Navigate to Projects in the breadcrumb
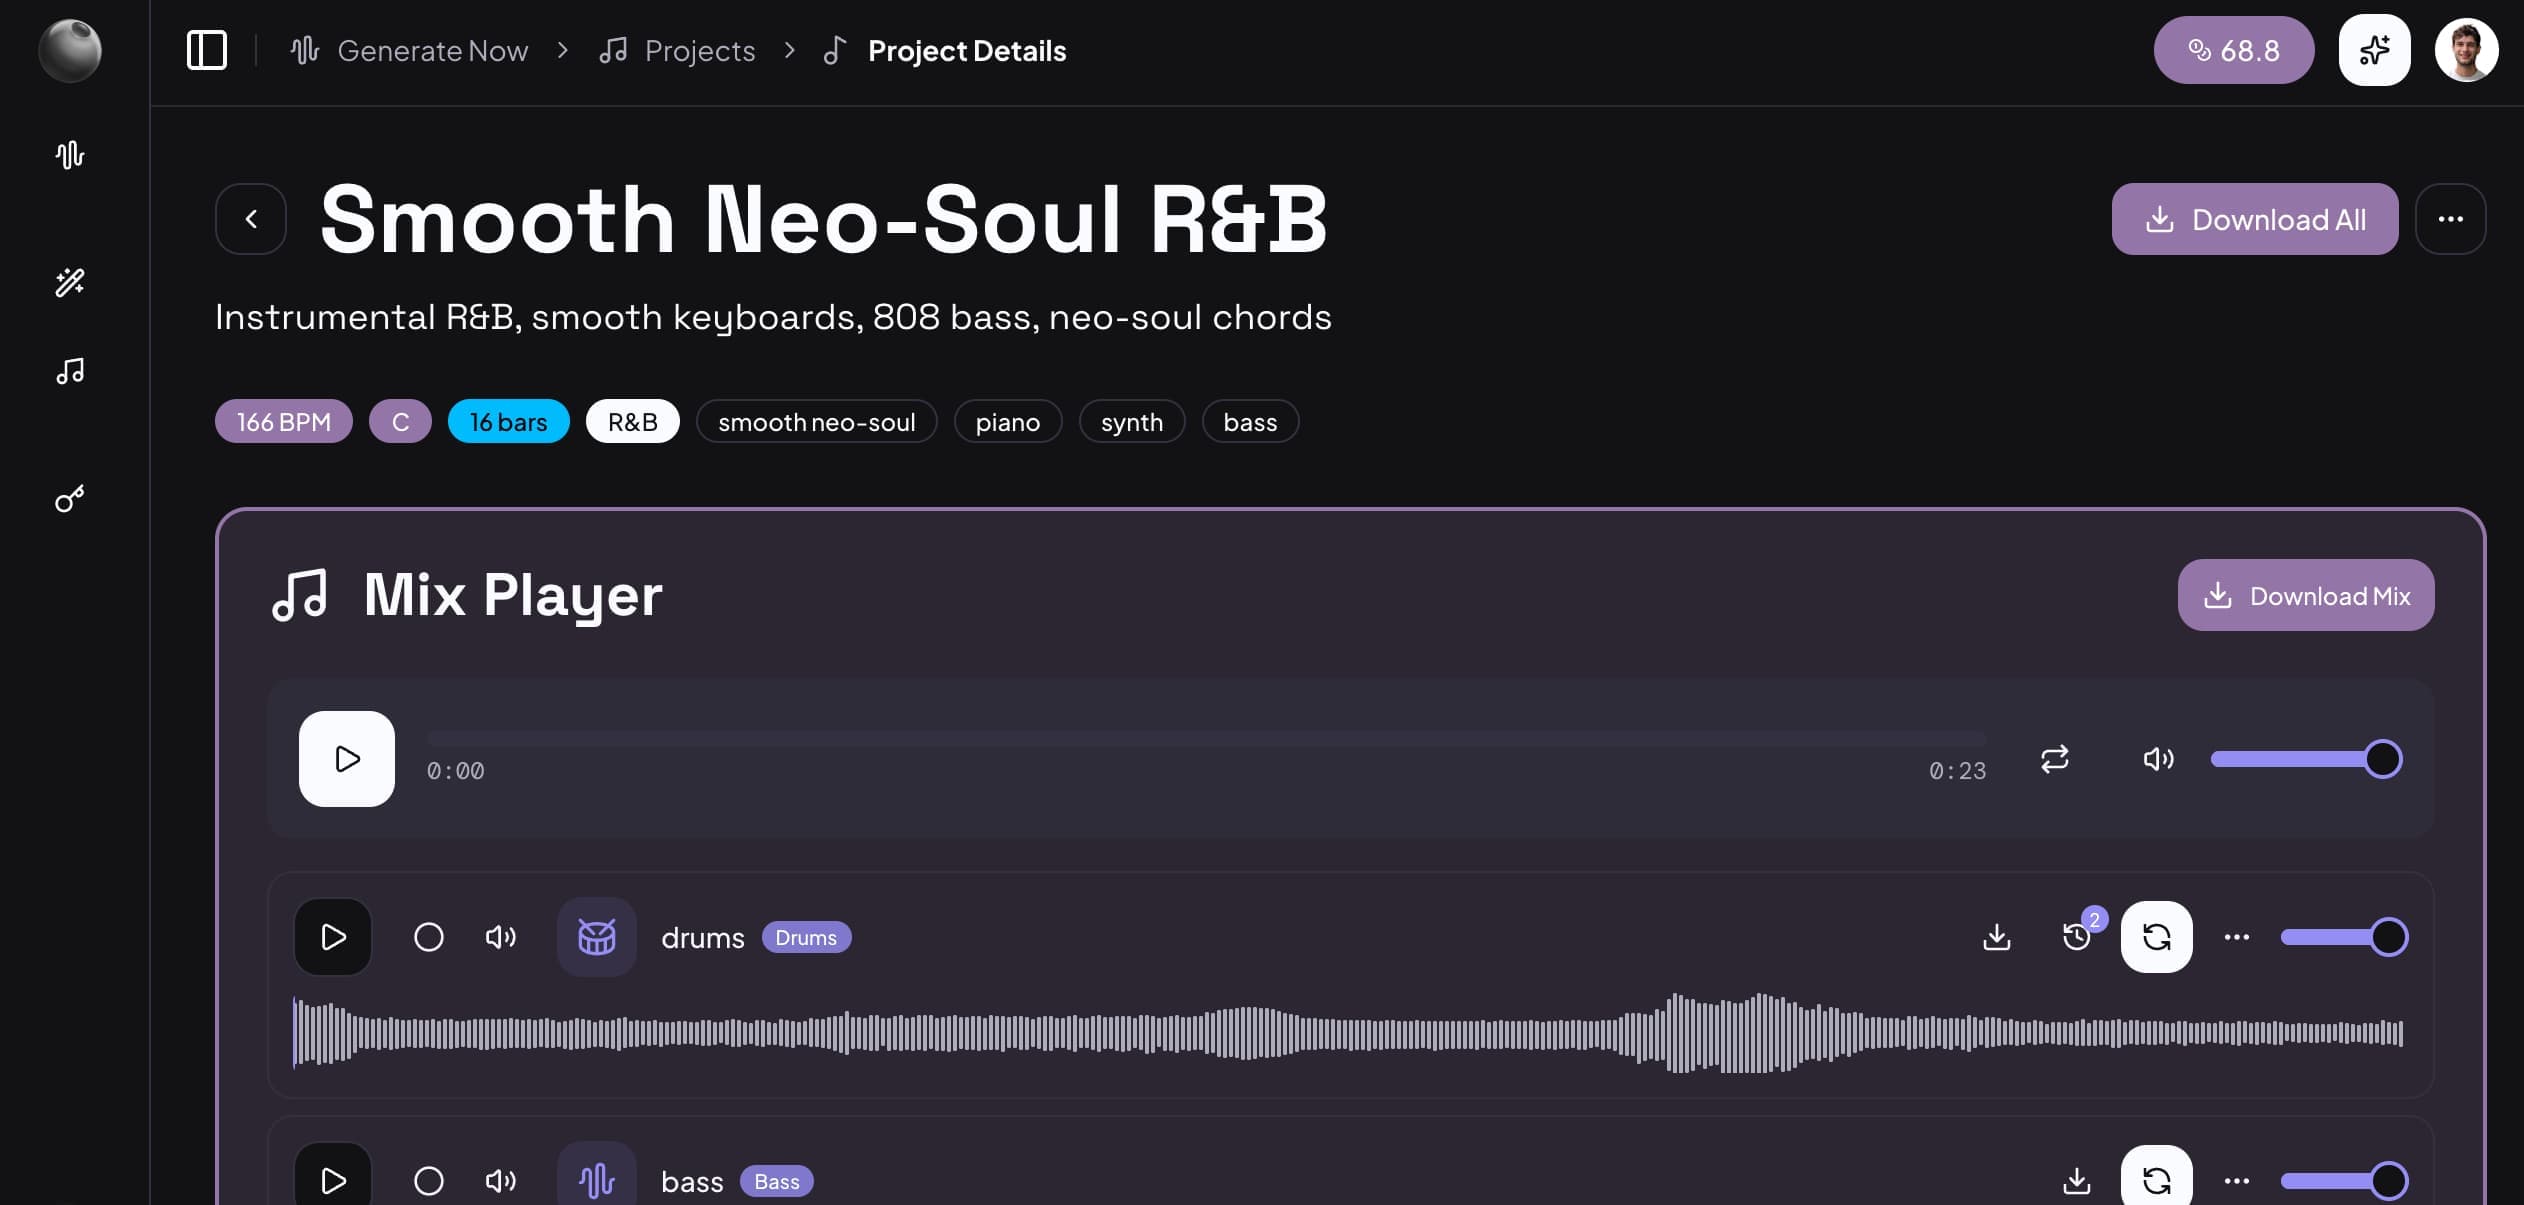The height and width of the screenshot is (1205, 2524). [x=699, y=50]
